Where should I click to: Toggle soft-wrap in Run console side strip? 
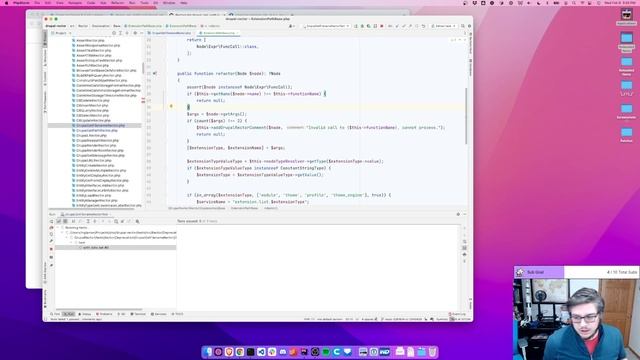tap(464, 241)
